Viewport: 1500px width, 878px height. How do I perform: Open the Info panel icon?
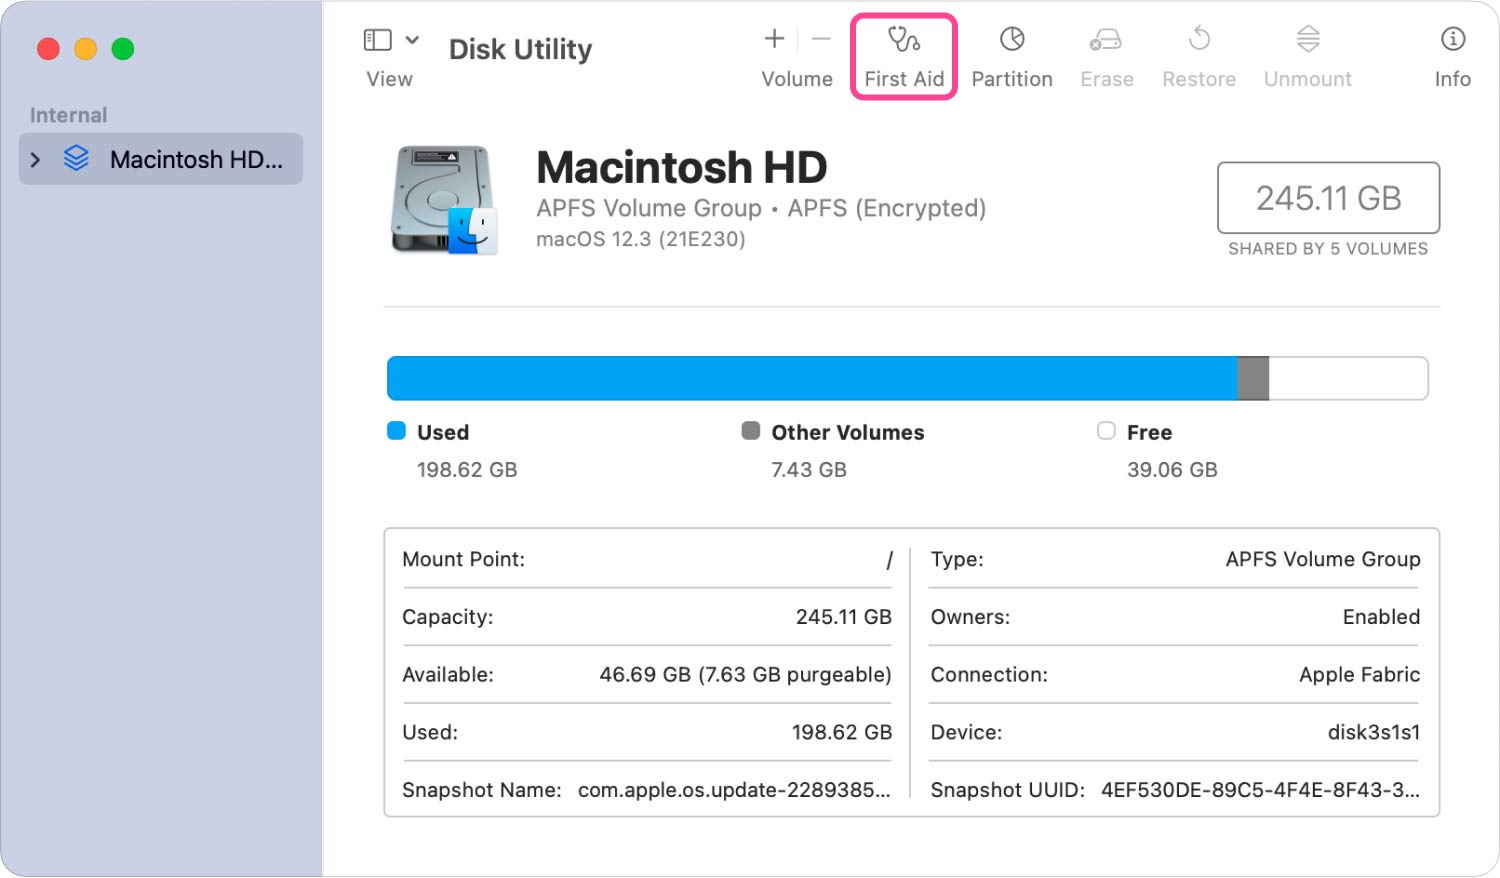pyautogui.click(x=1453, y=39)
